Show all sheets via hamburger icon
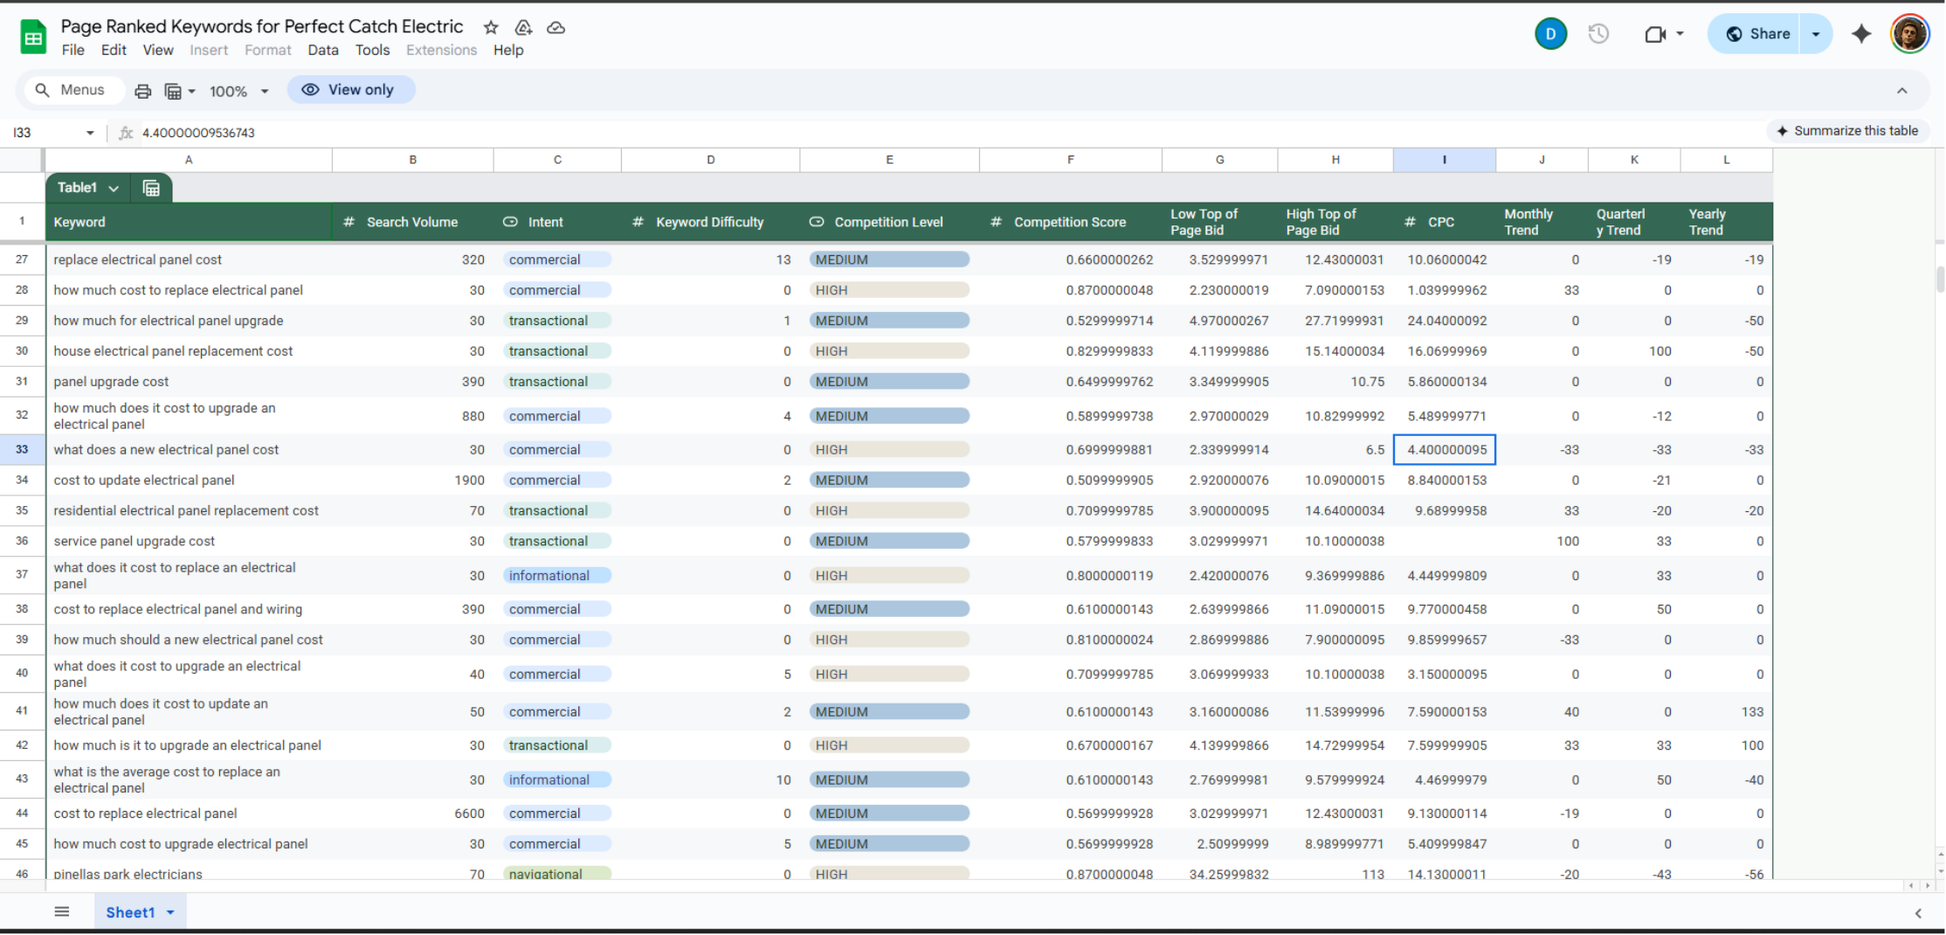This screenshot has width=1946, height=935. click(61, 911)
